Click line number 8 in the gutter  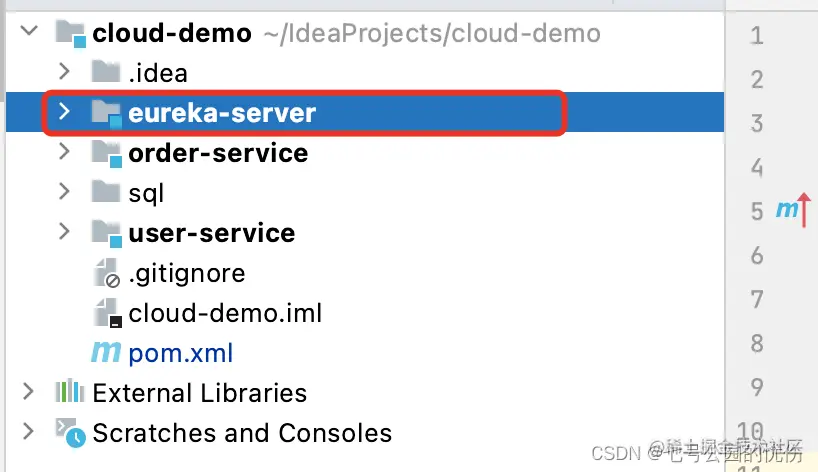click(x=757, y=343)
